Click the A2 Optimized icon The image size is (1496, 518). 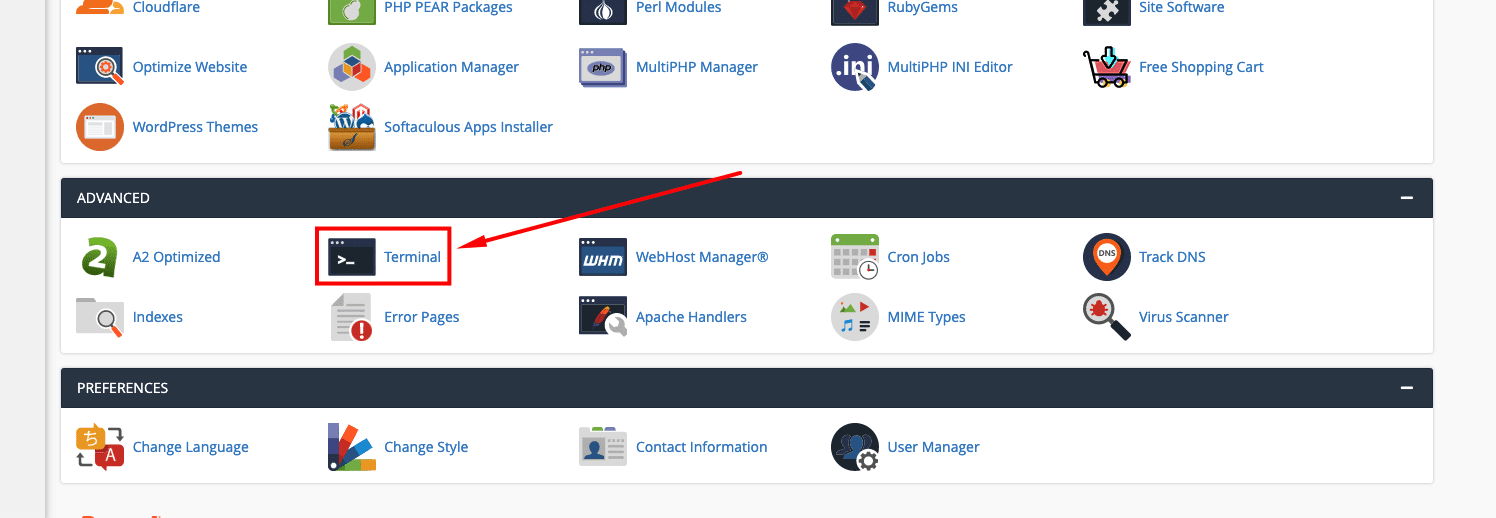tap(100, 257)
